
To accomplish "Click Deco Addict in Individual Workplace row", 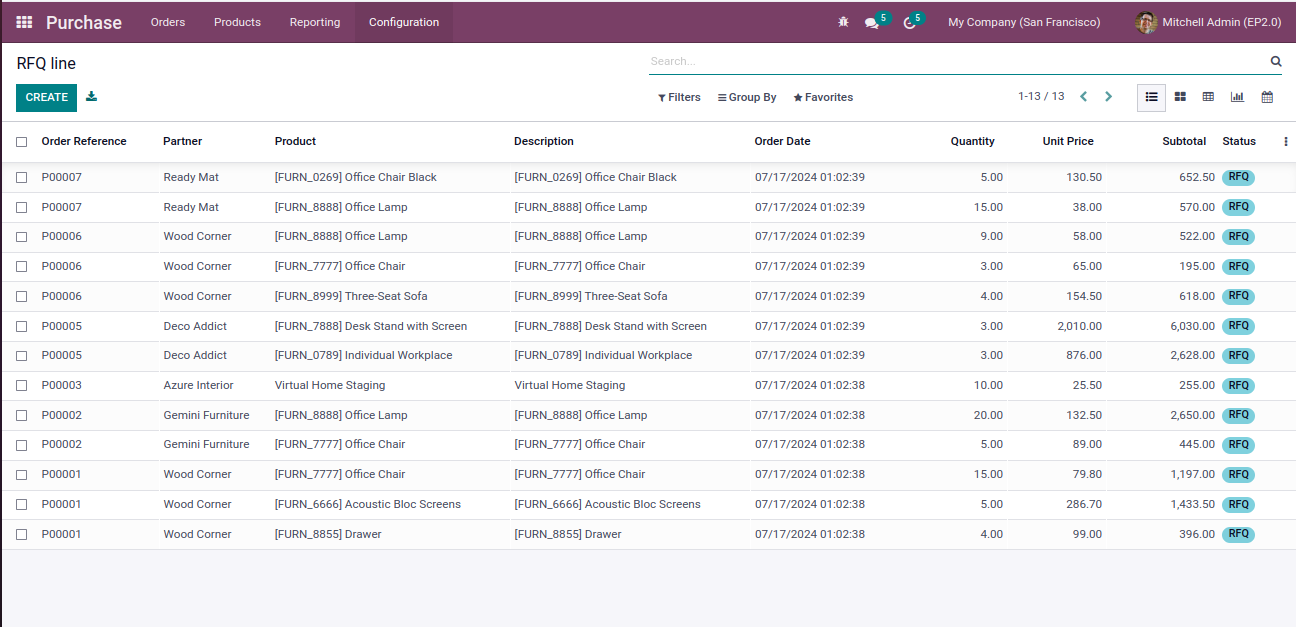I will [195, 355].
